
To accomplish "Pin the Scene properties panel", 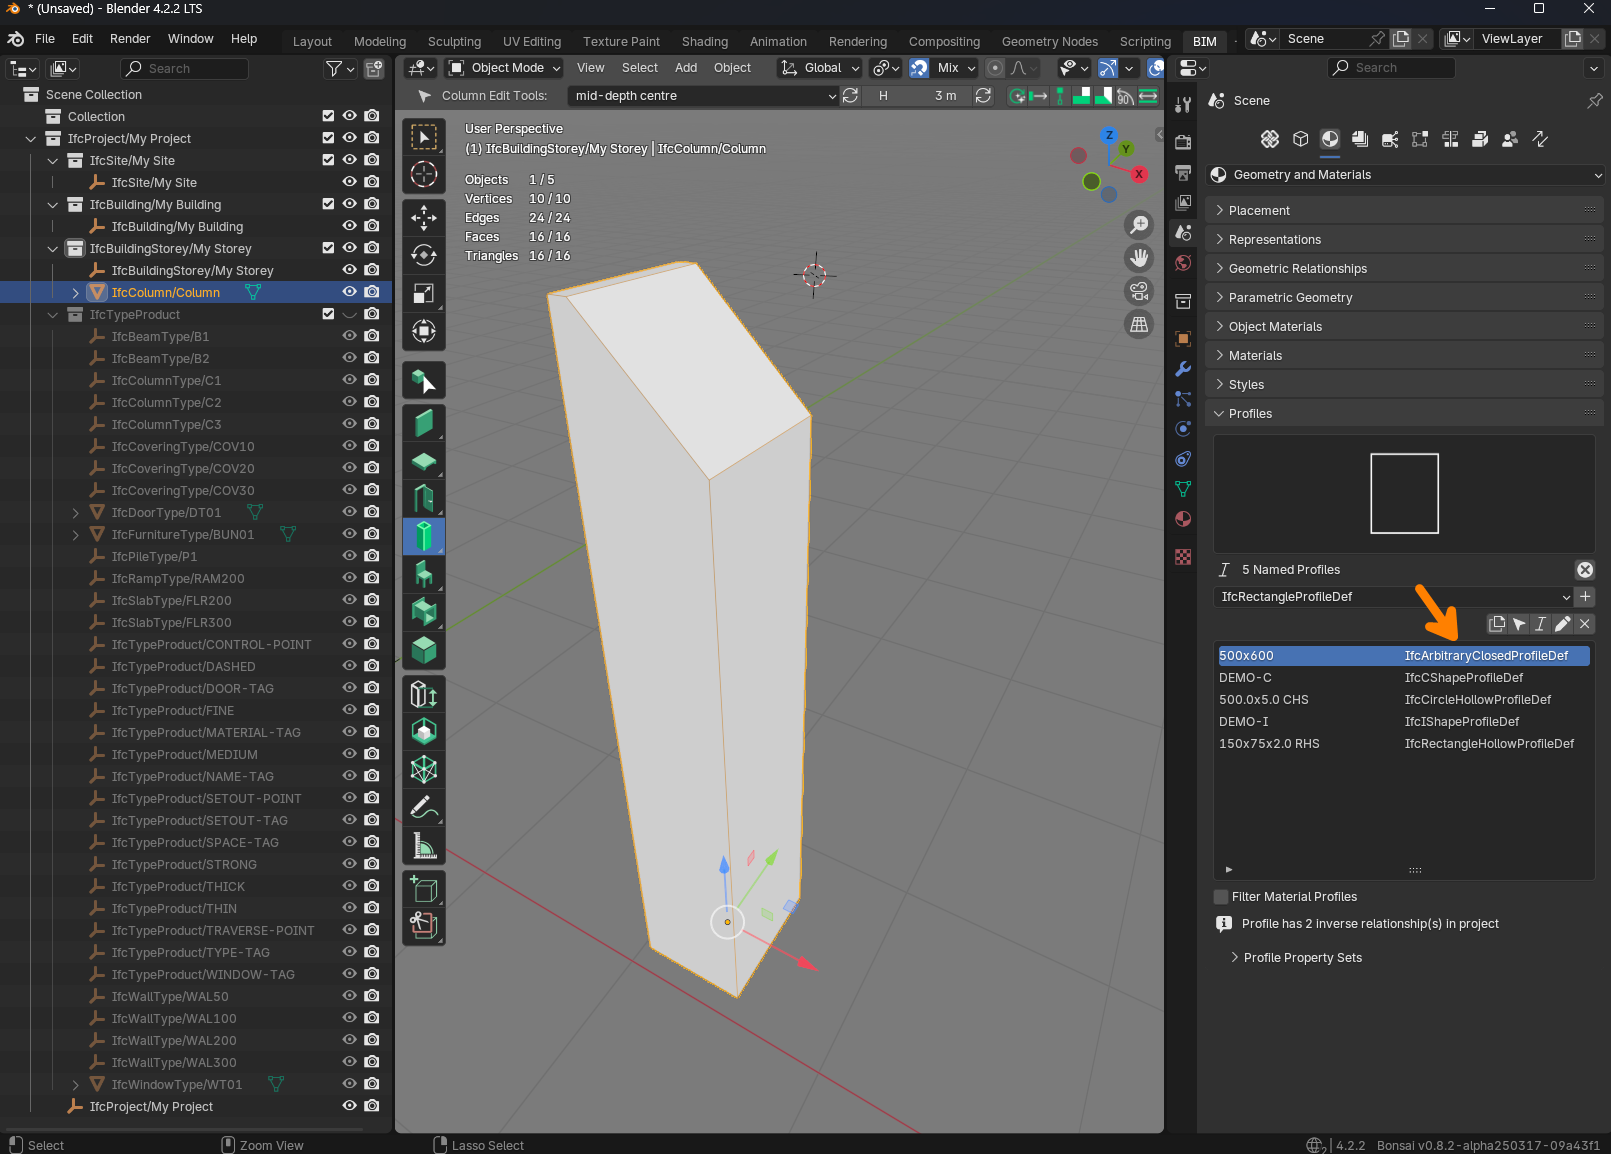I will [x=1595, y=101].
